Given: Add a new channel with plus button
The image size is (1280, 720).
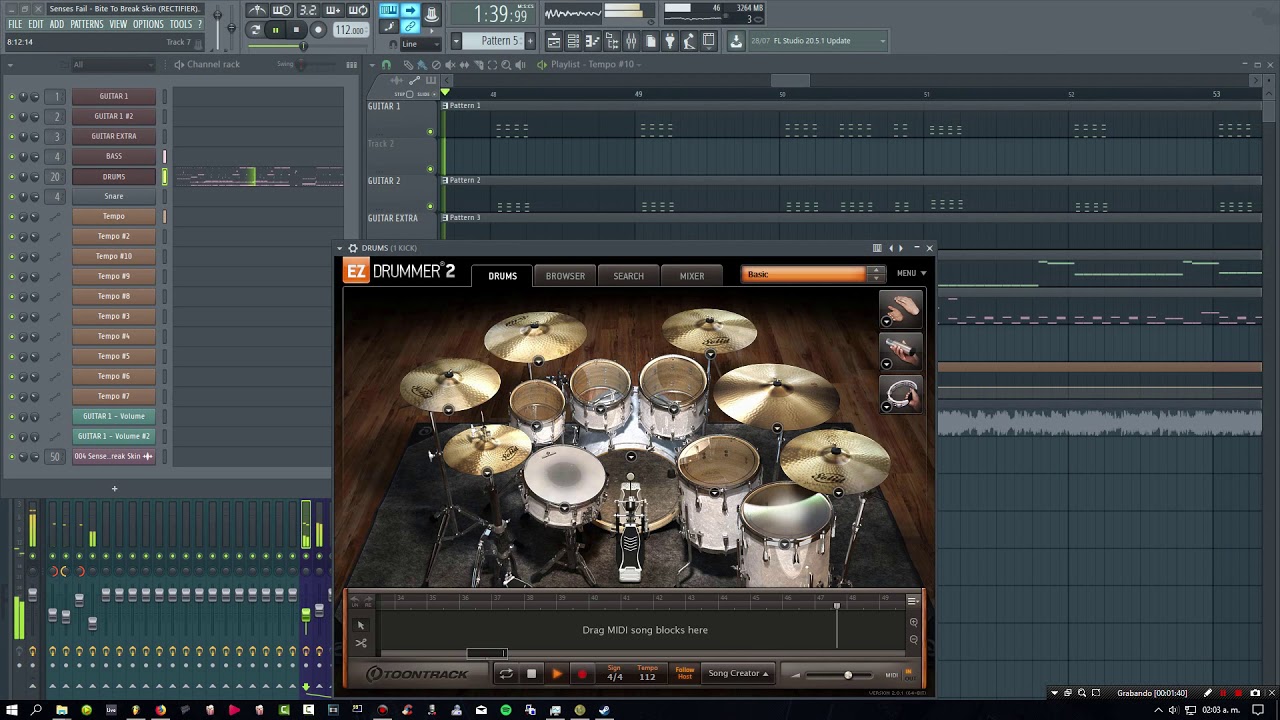Looking at the screenshot, I should click(x=114, y=489).
